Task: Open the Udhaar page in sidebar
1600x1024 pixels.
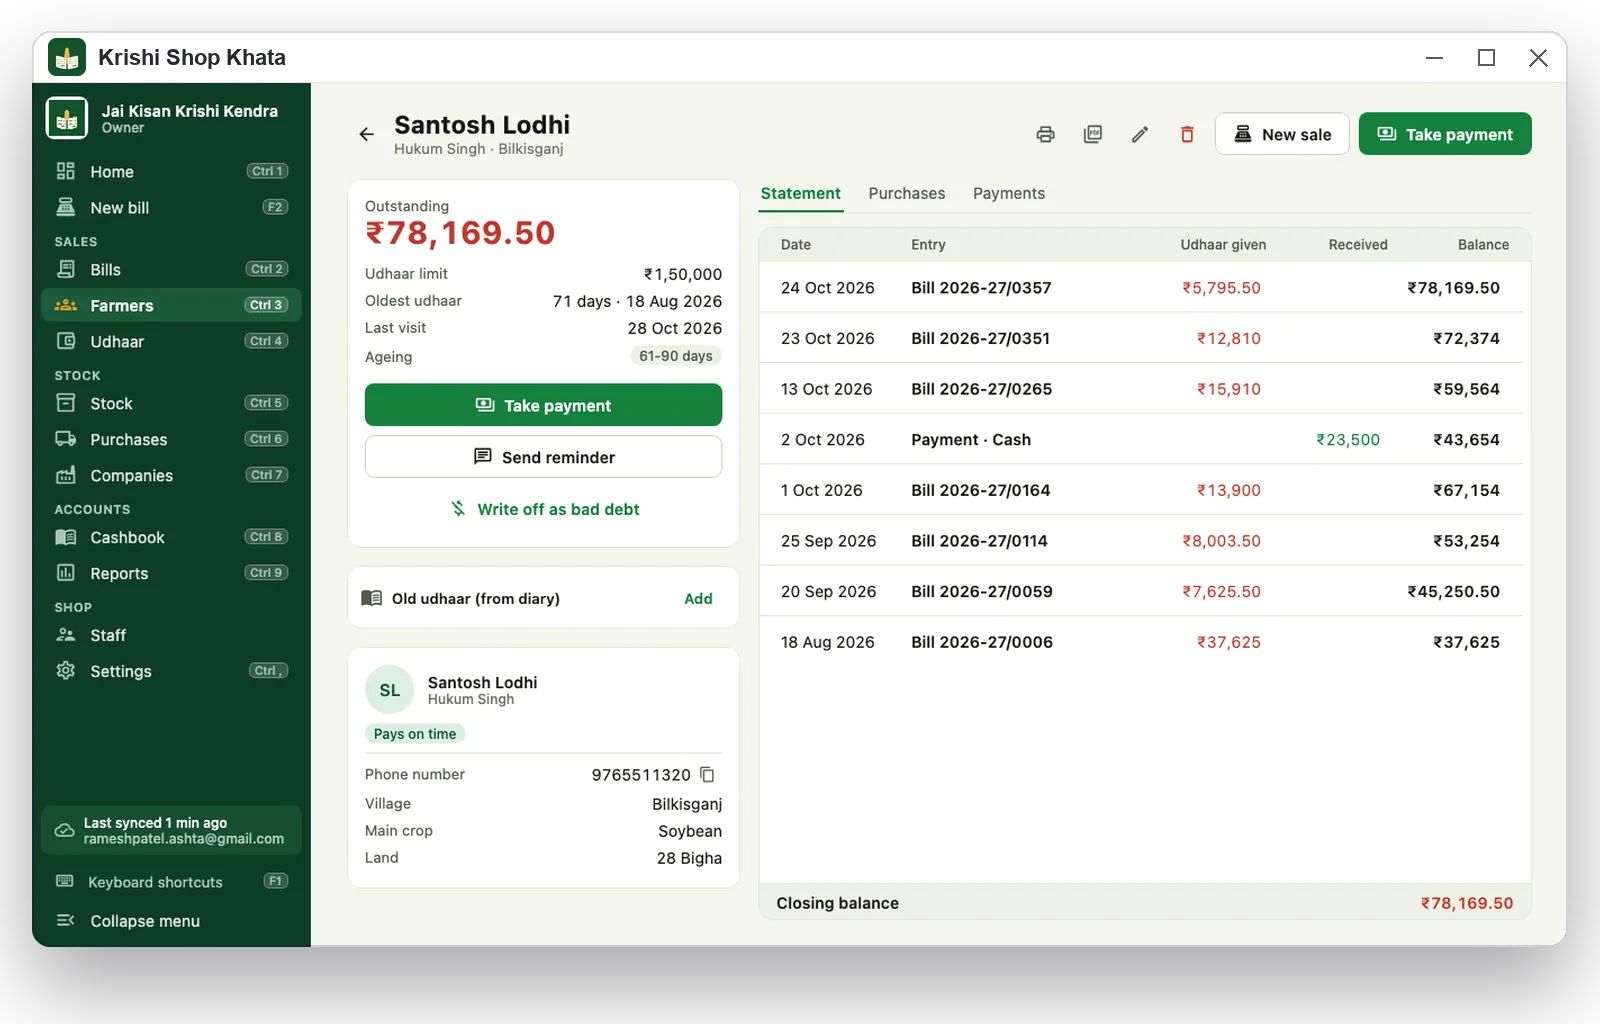Action: pos(171,342)
